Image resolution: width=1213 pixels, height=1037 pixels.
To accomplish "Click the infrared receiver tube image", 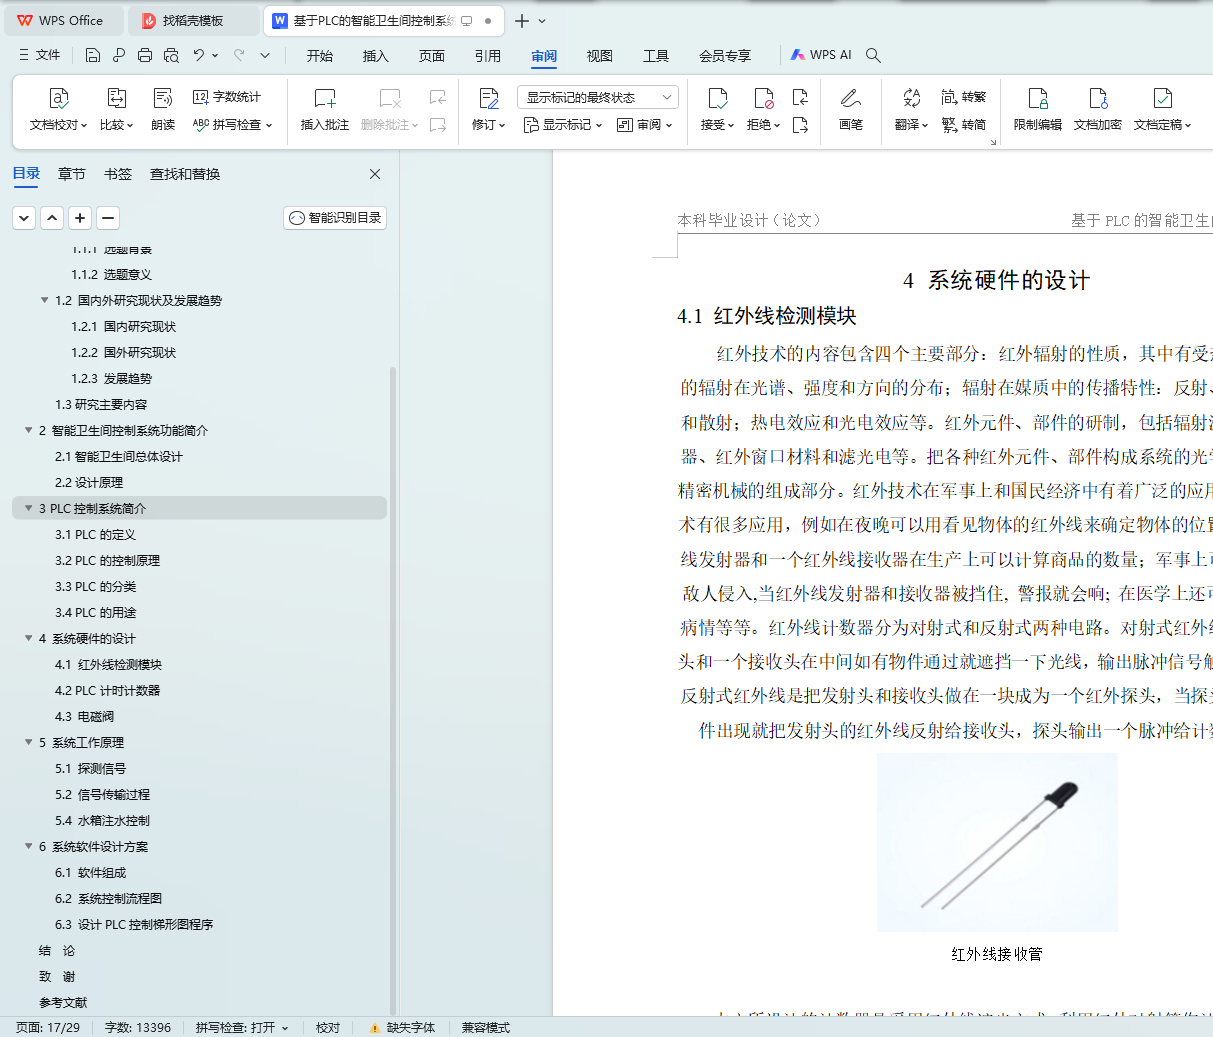I will click(x=997, y=842).
